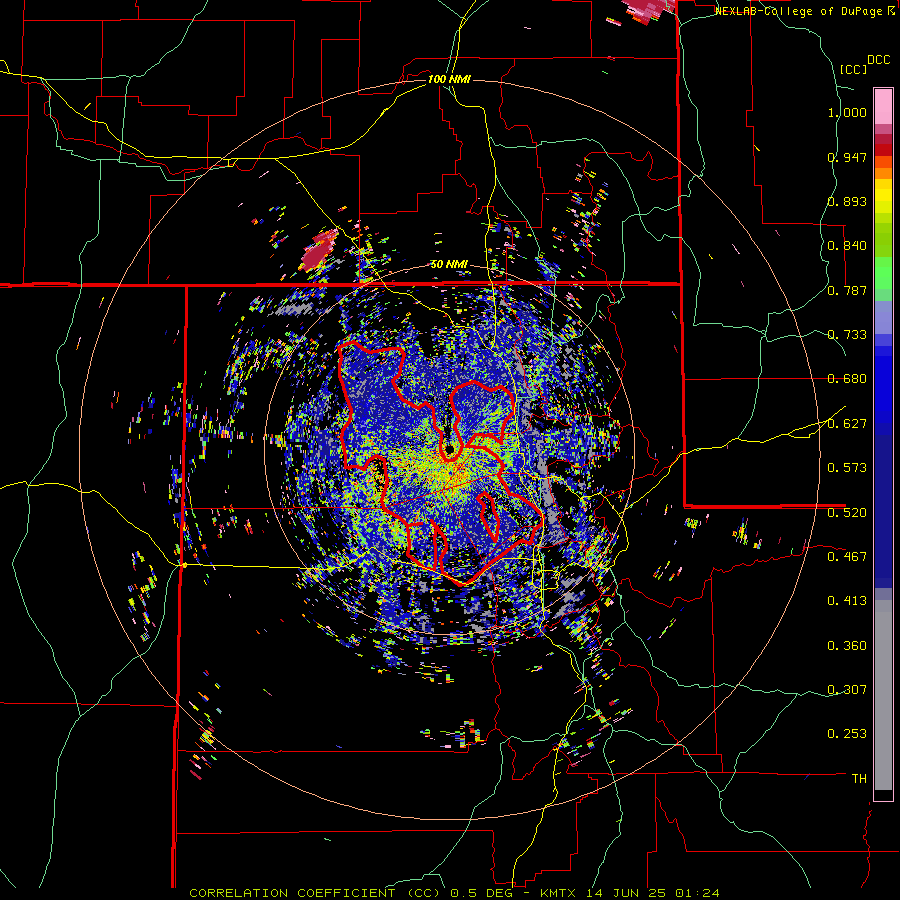
Task: Select the 1.000 scale value
Action: click(x=847, y=112)
